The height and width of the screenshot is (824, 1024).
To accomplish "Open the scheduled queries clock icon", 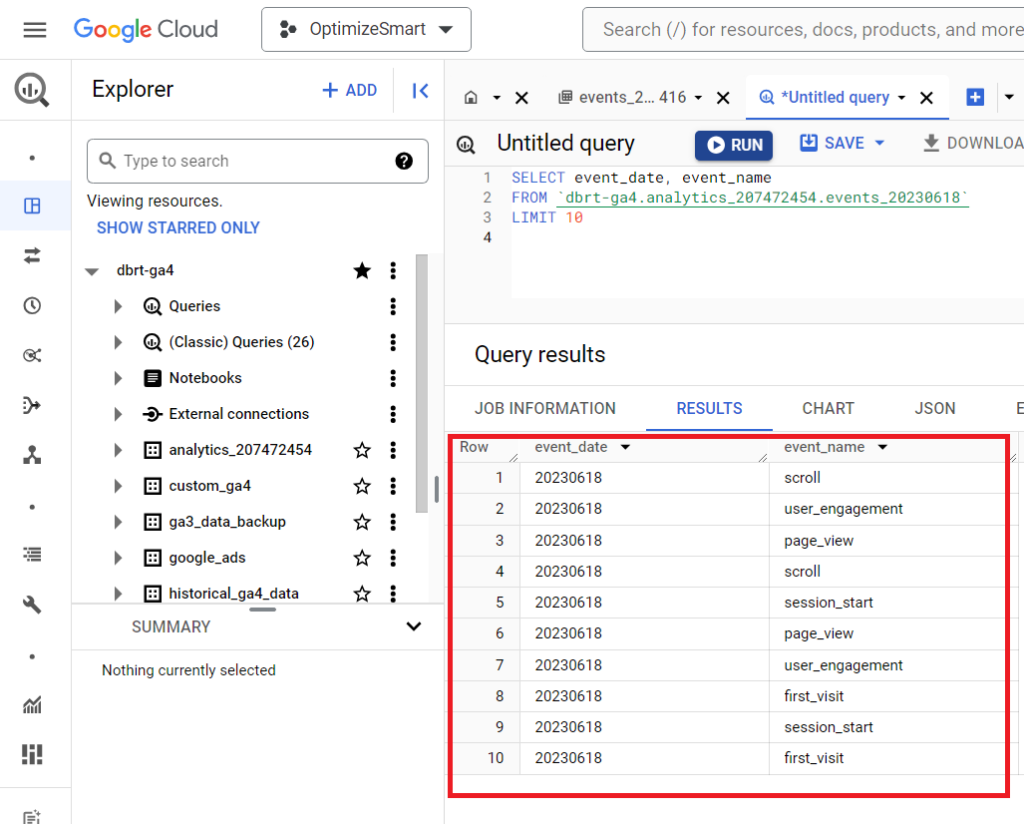I will pyautogui.click(x=33, y=305).
